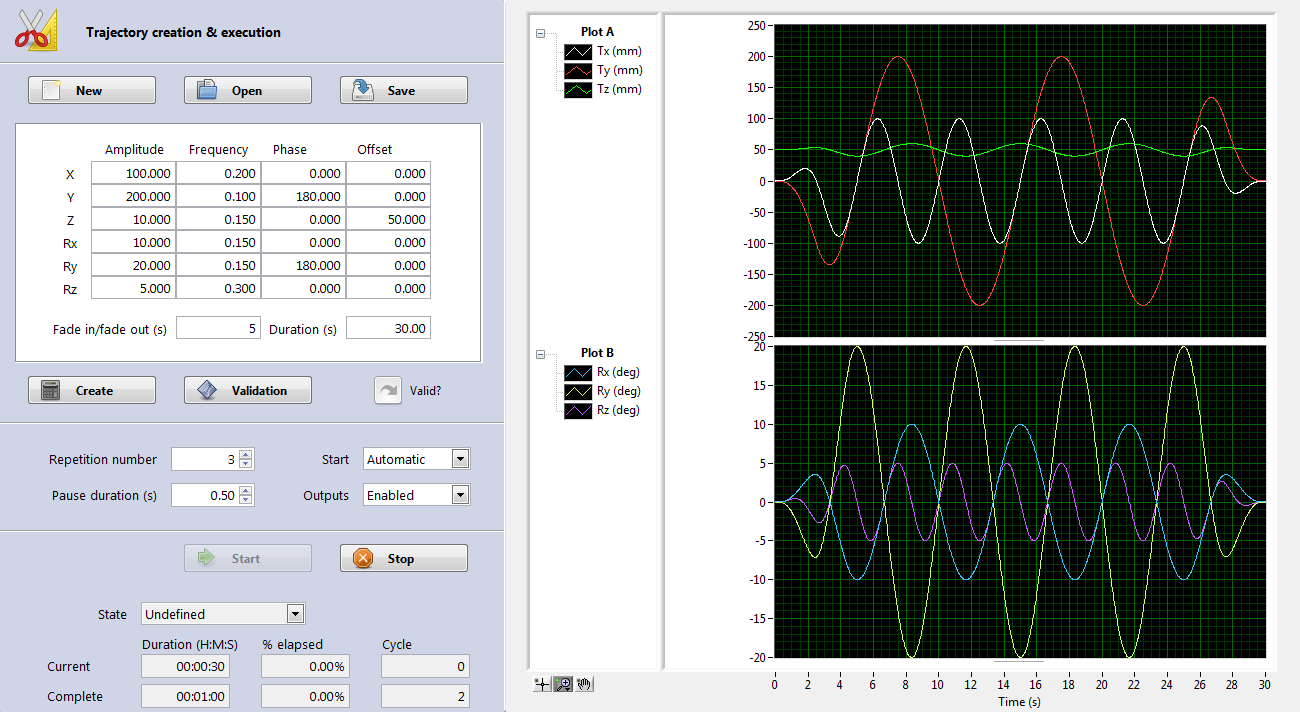Open a saved trajectory file
The image size is (1300, 712).
pyautogui.click(x=248, y=90)
